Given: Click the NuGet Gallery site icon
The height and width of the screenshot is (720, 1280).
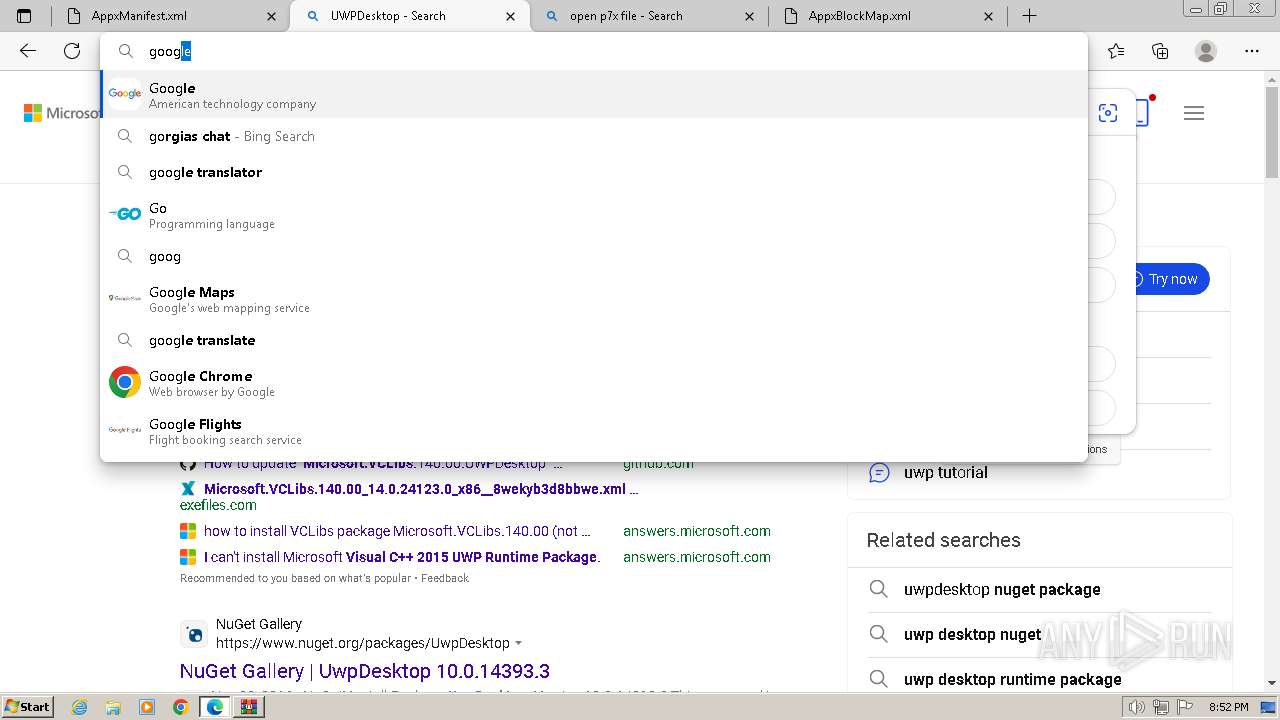Looking at the screenshot, I should (194, 634).
